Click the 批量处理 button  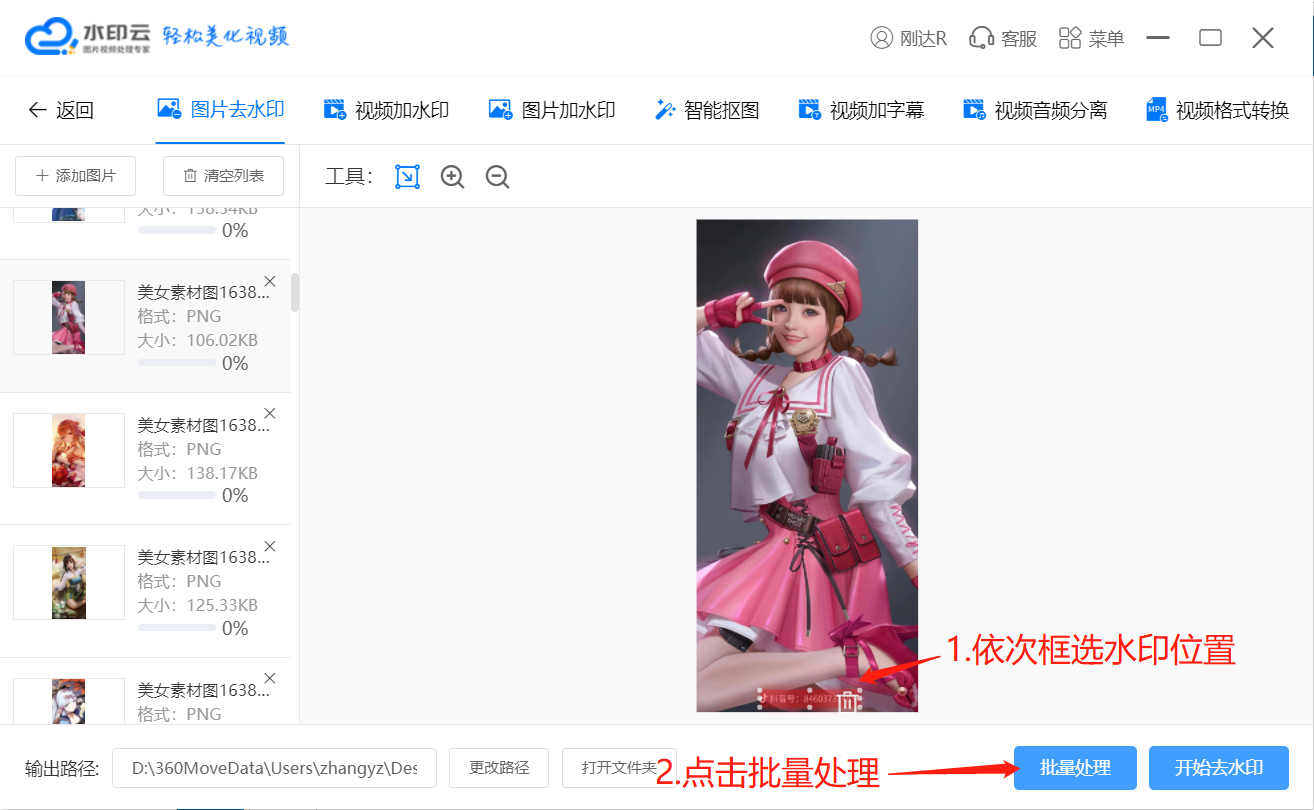point(1075,768)
